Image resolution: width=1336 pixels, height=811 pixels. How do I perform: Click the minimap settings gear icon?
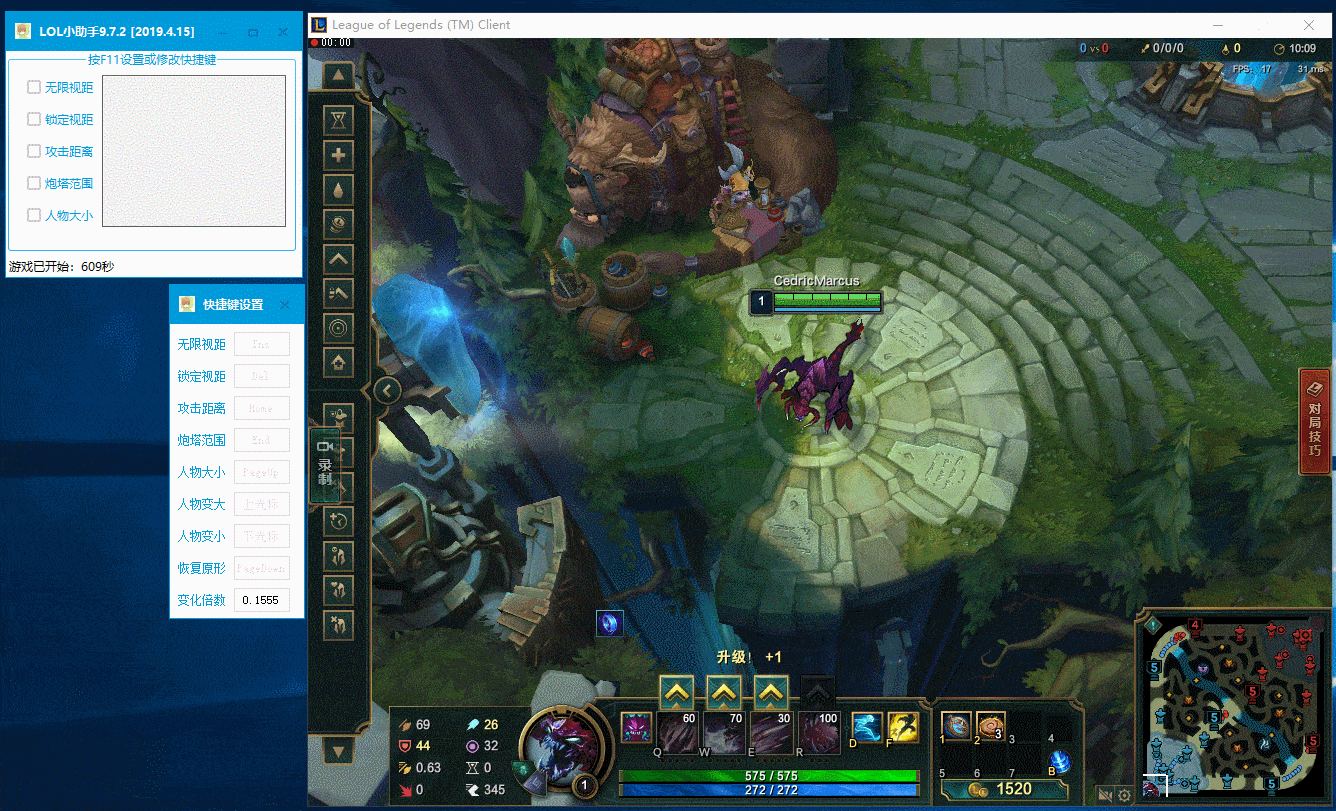(x=1125, y=796)
